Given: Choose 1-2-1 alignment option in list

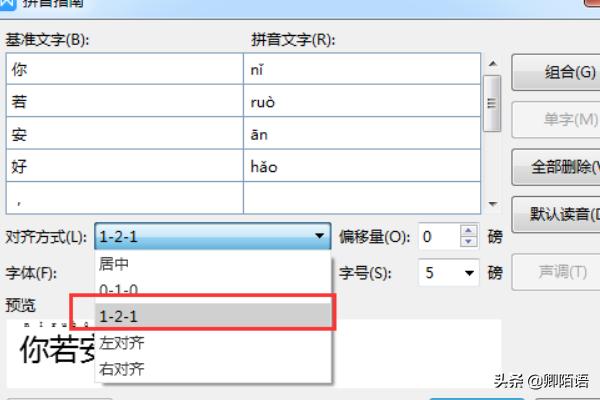Looking at the screenshot, I should click(213, 316).
